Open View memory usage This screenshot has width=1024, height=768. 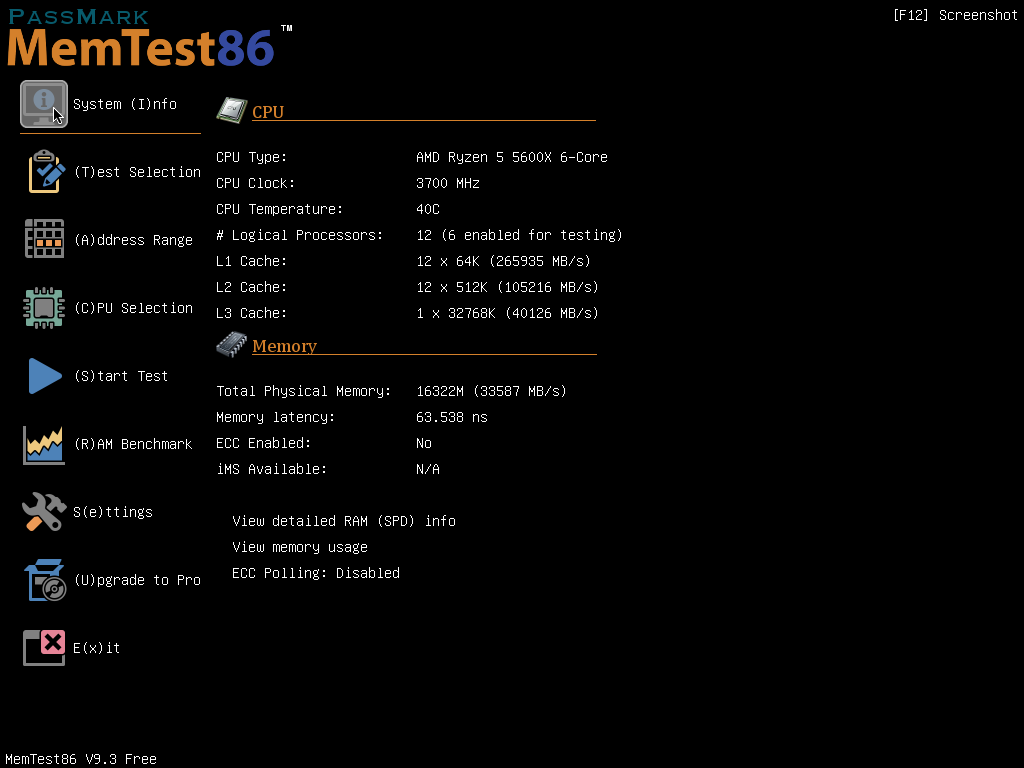coord(300,547)
